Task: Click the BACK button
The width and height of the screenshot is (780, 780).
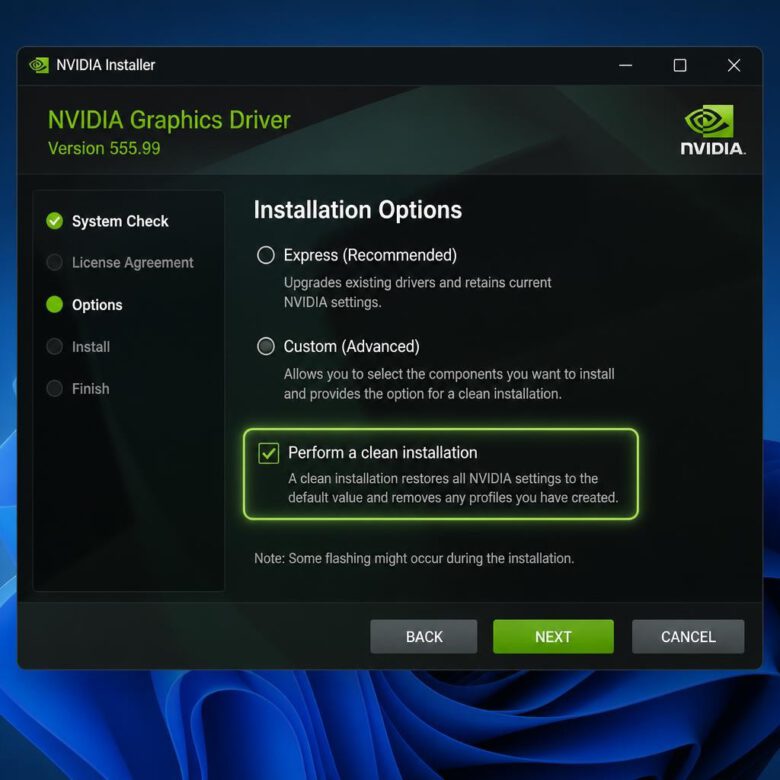Action: click(424, 636)
